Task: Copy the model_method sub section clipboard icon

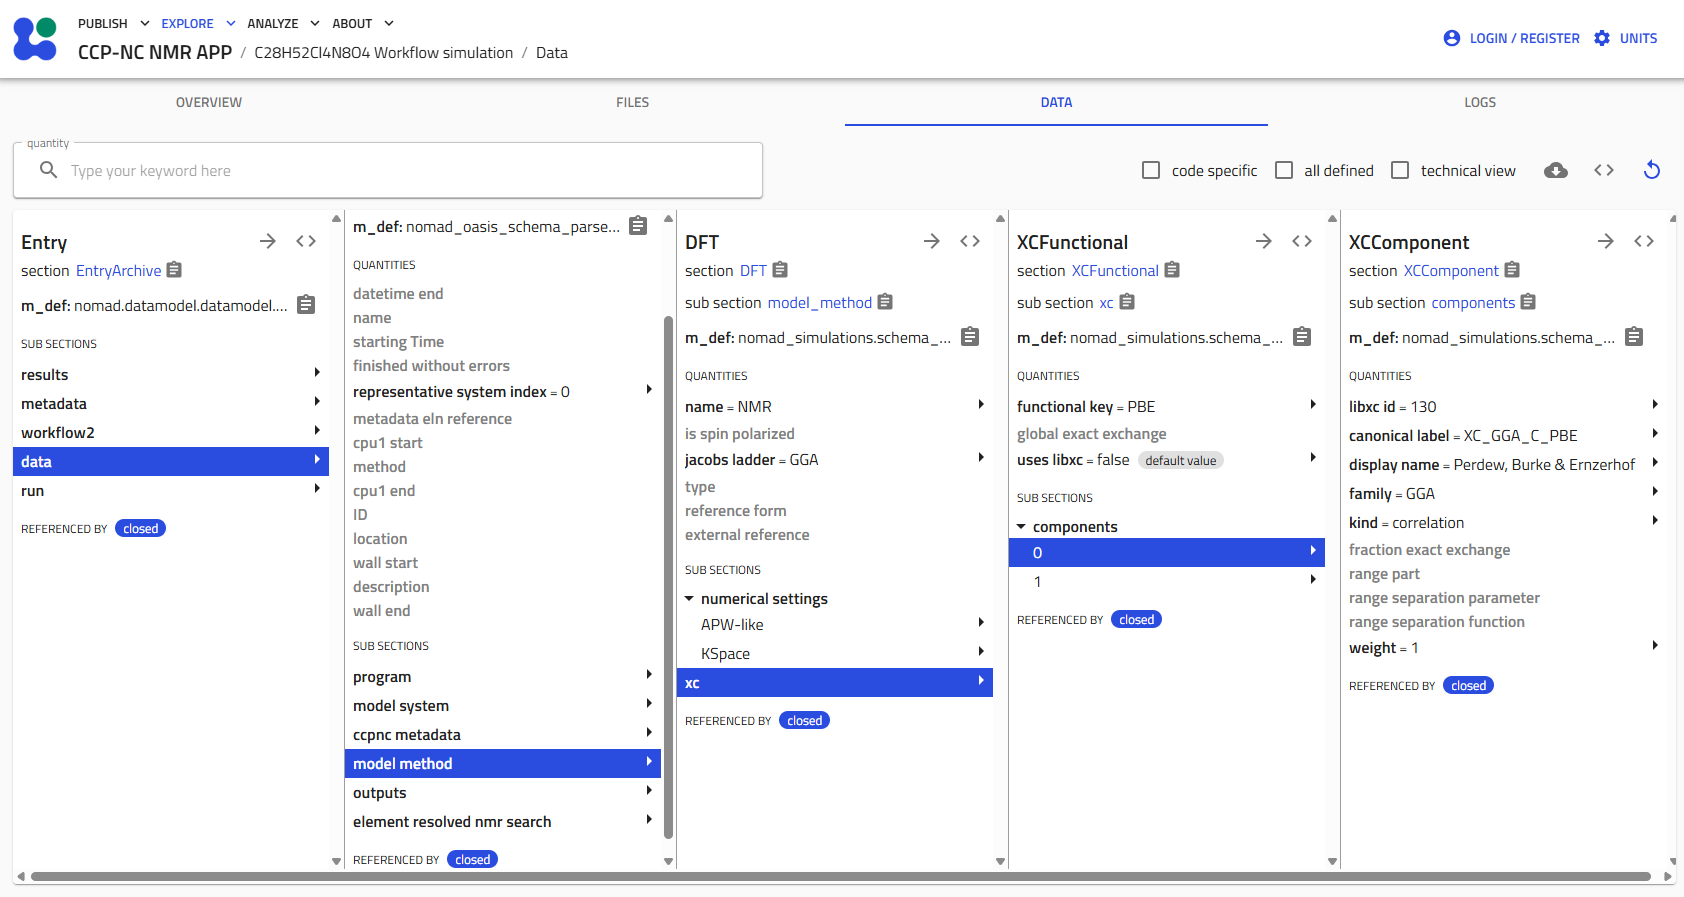Action: [885, 302]
